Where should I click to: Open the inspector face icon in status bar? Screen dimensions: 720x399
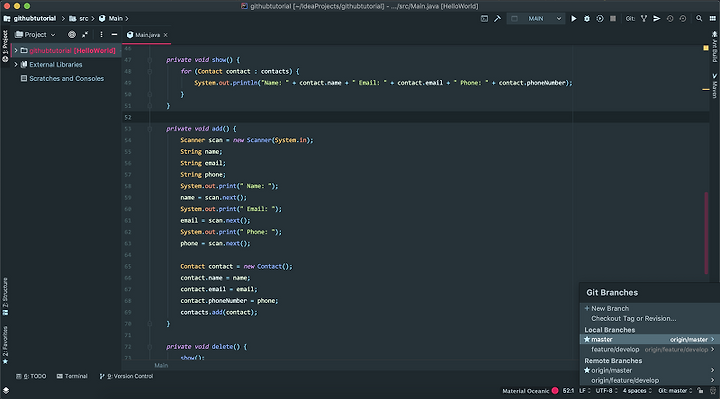[713, 391]
